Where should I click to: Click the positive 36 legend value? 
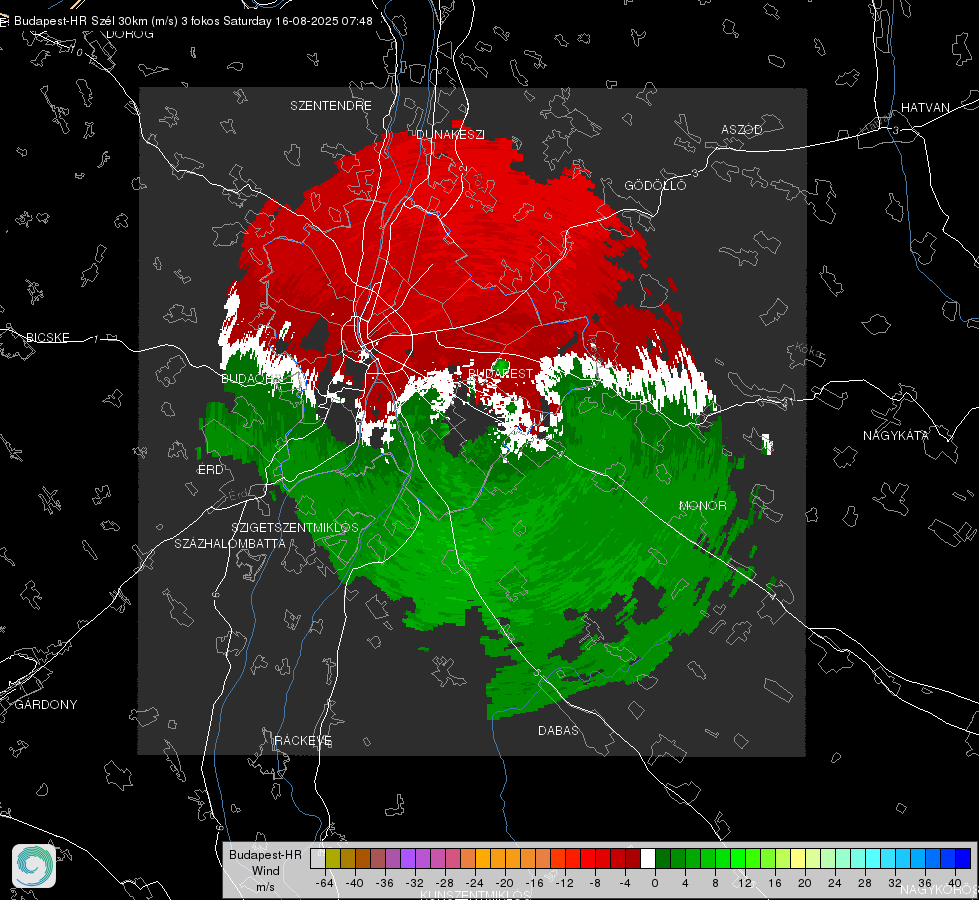click(925, 883)
